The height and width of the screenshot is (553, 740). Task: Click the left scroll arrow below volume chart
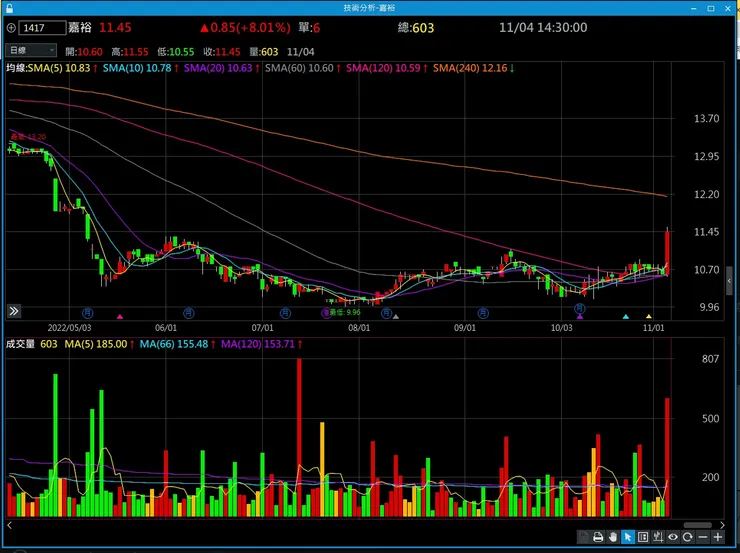[x=9, y=525]
